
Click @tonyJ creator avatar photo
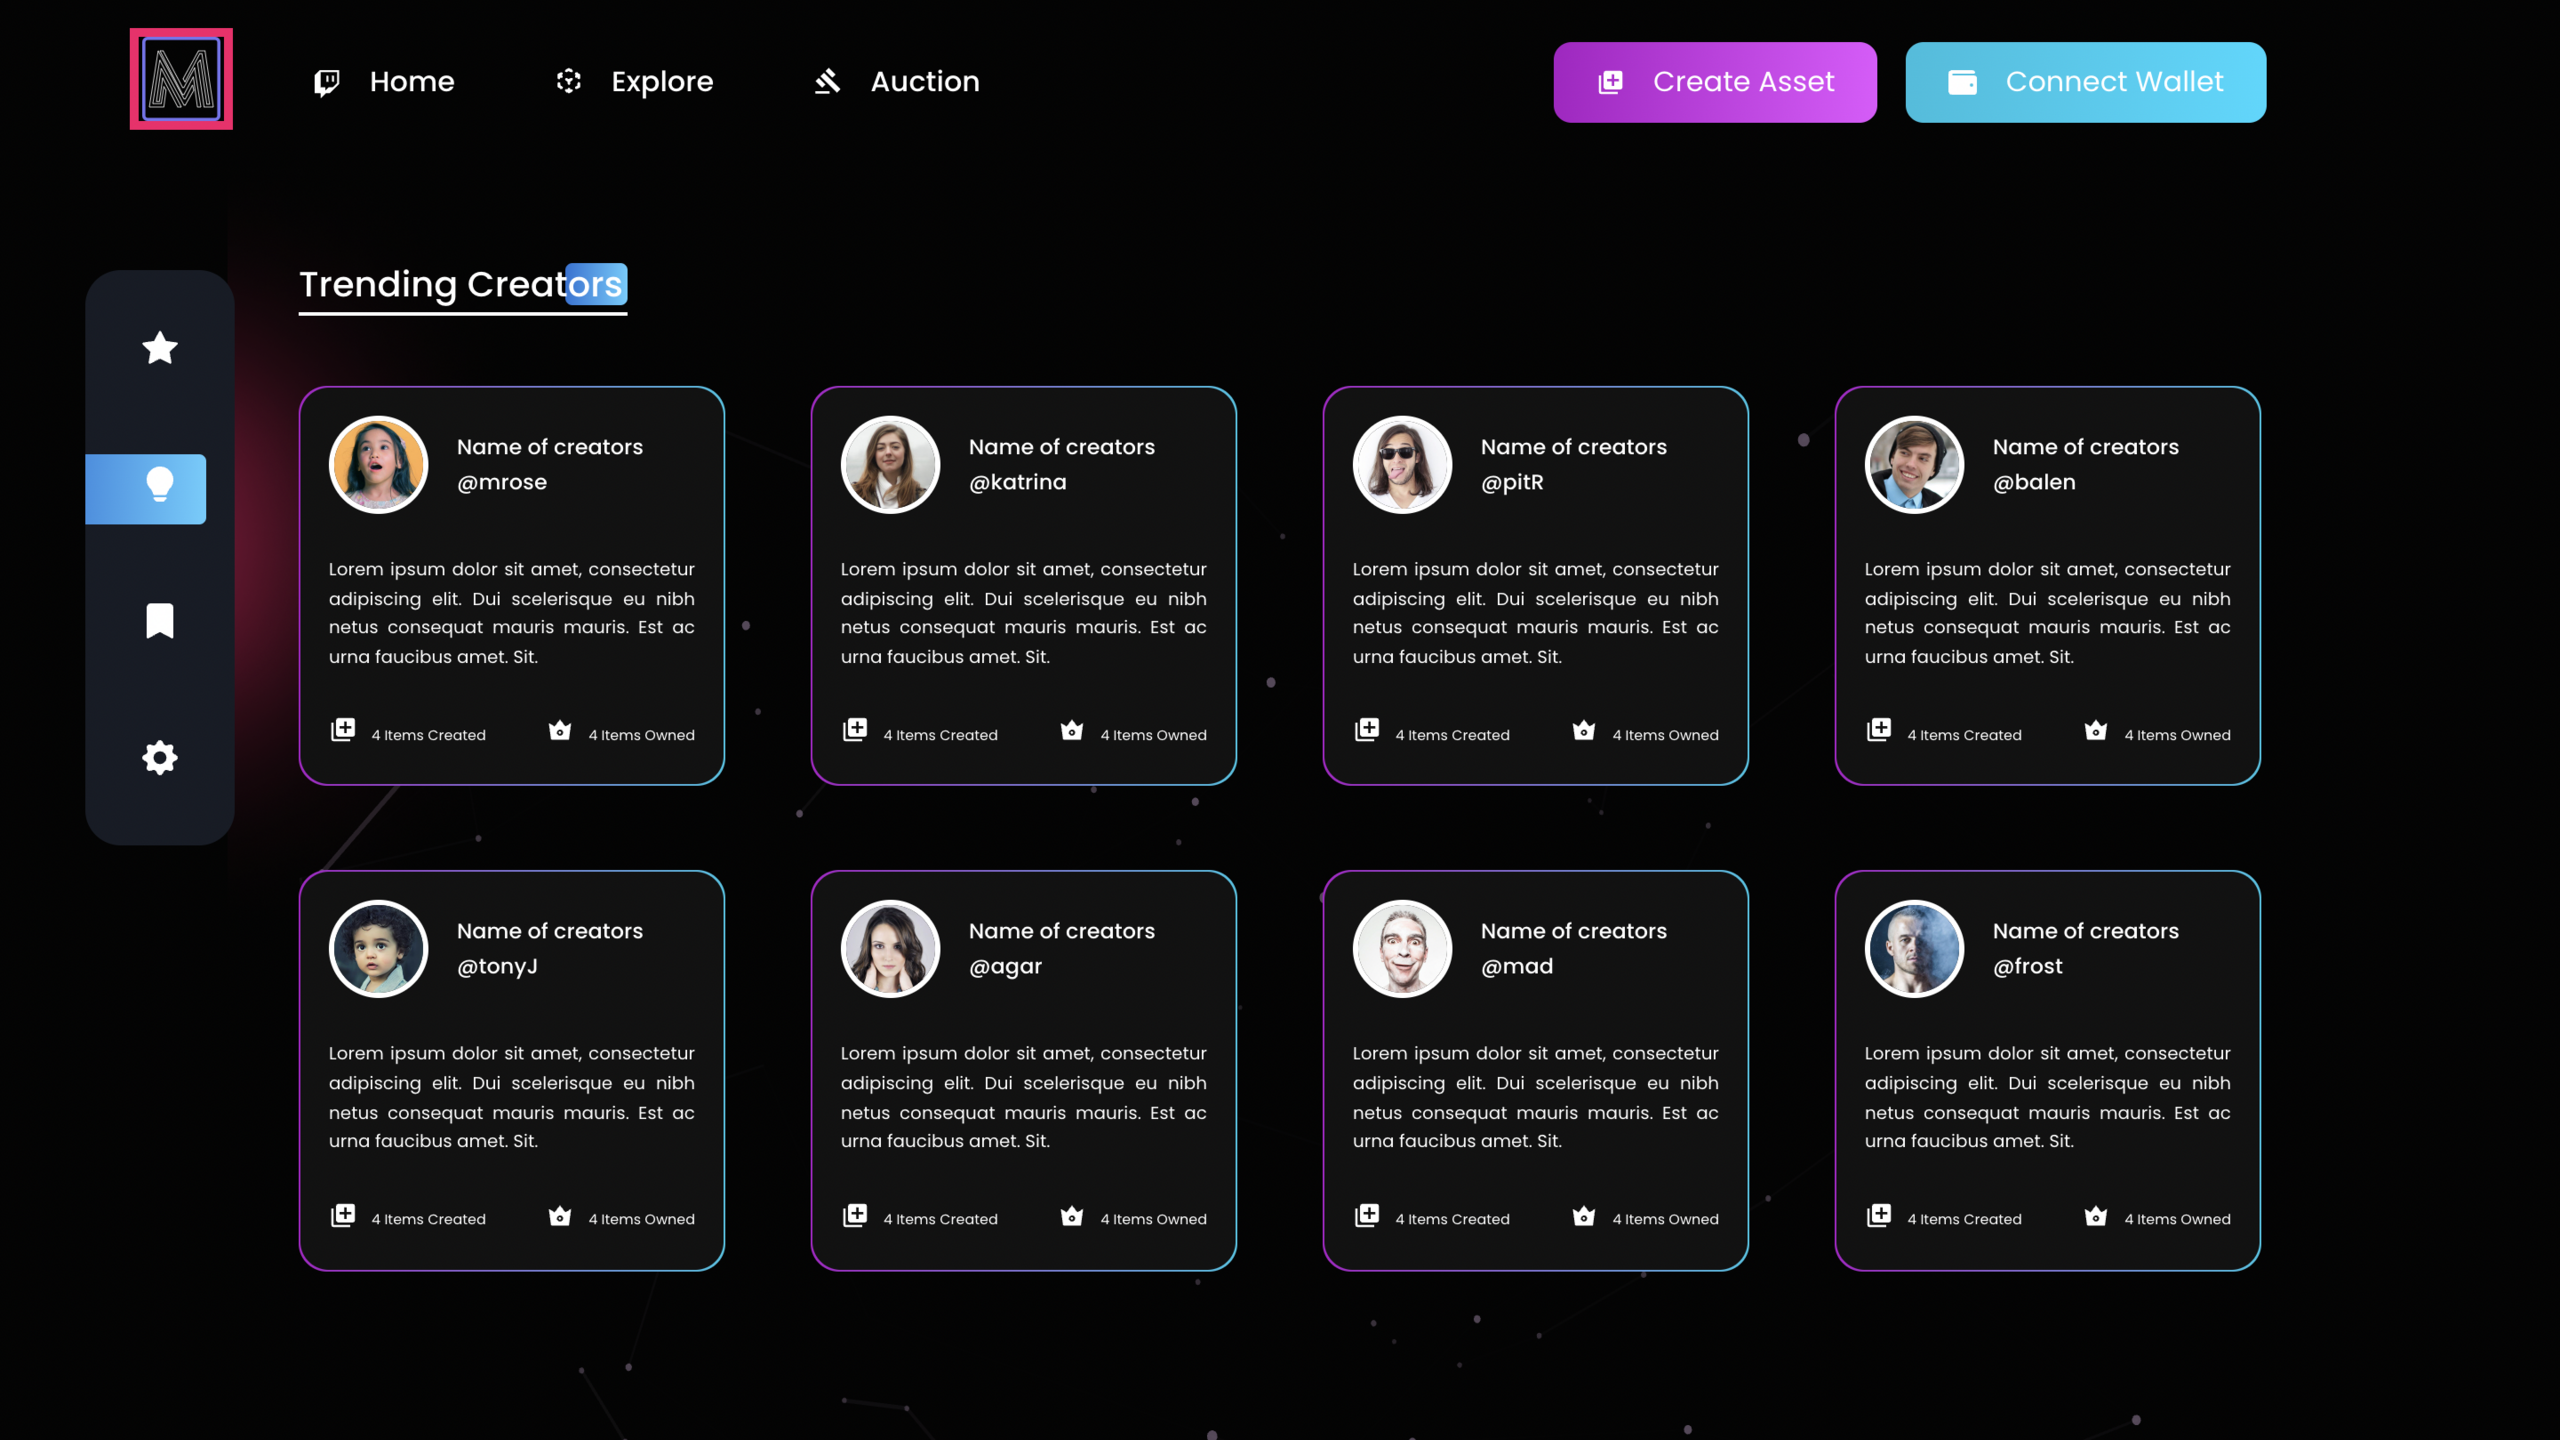coord(378,949)
